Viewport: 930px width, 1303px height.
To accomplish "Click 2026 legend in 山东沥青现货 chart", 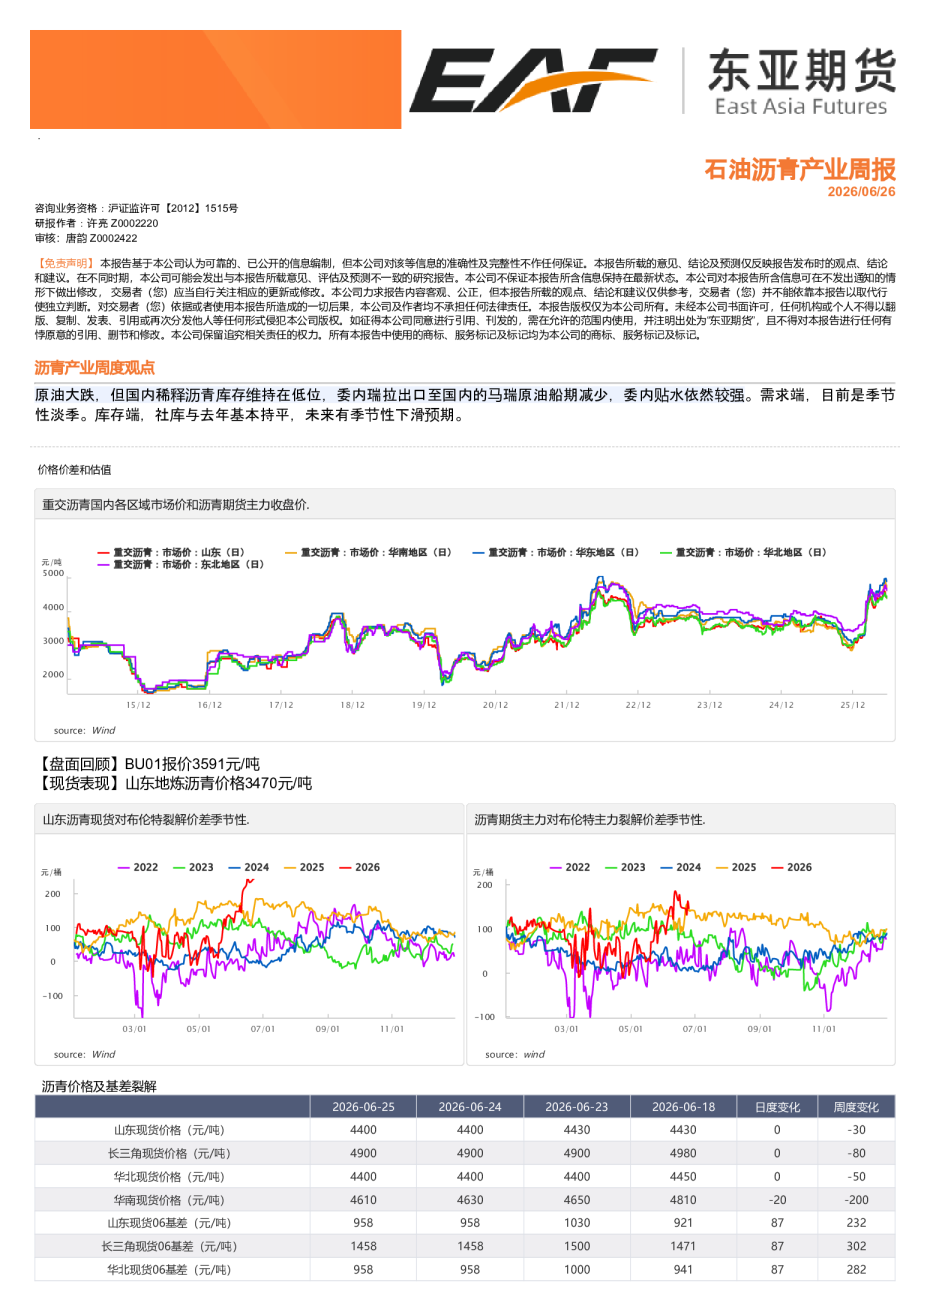I will 360,867.
